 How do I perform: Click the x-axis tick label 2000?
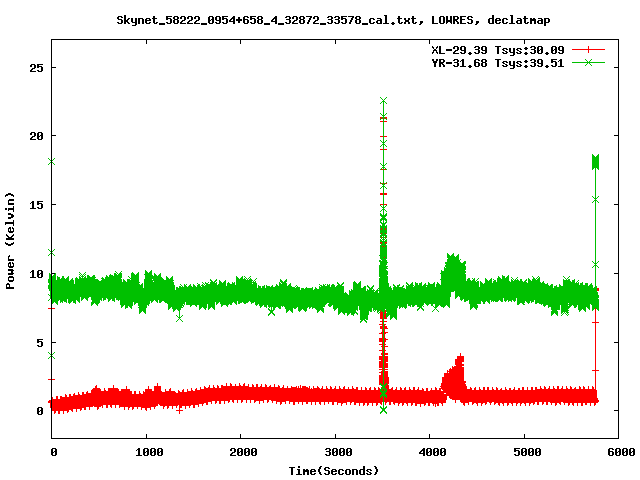click(x=243, y=452)
